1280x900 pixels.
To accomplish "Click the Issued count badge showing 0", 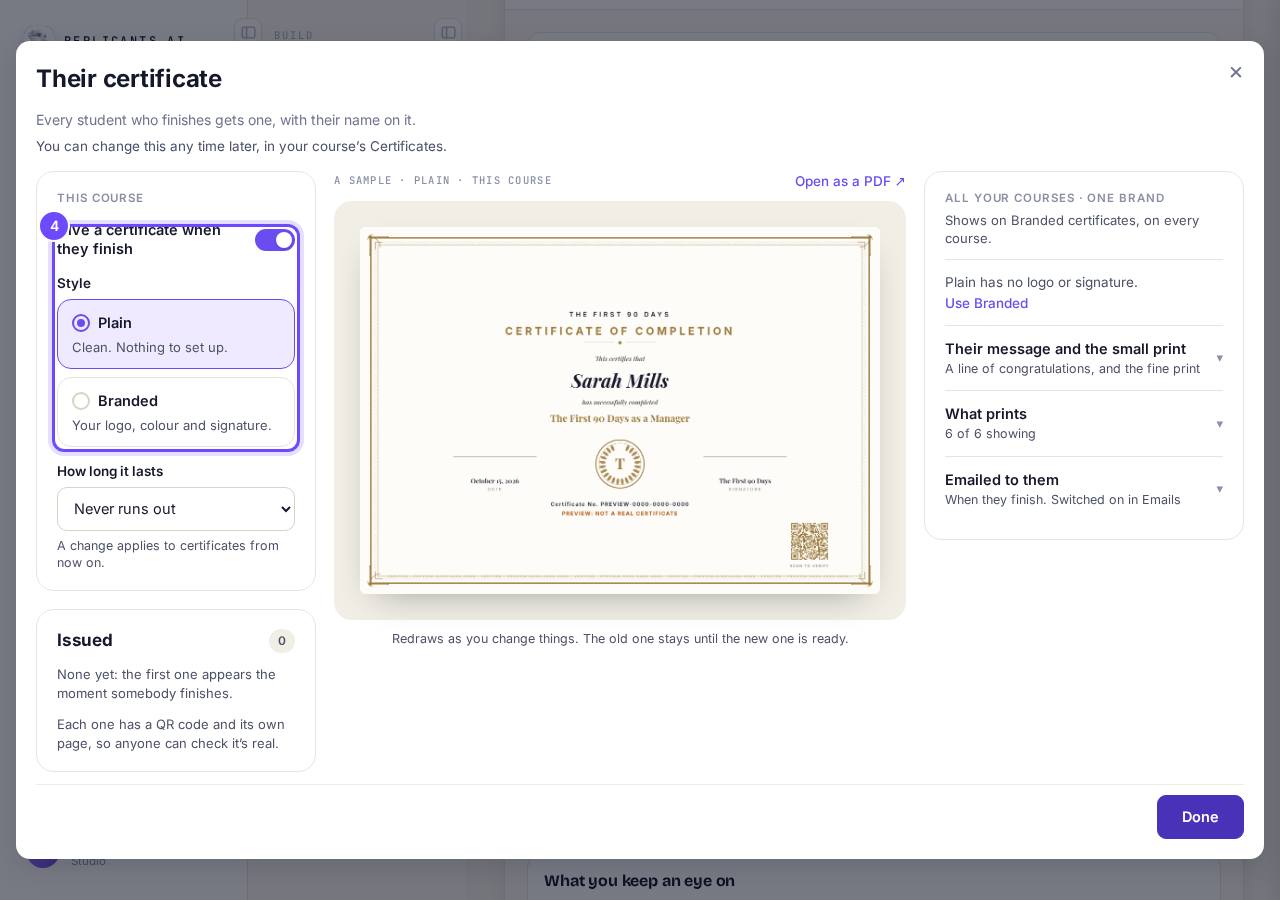I will [282, 641].
